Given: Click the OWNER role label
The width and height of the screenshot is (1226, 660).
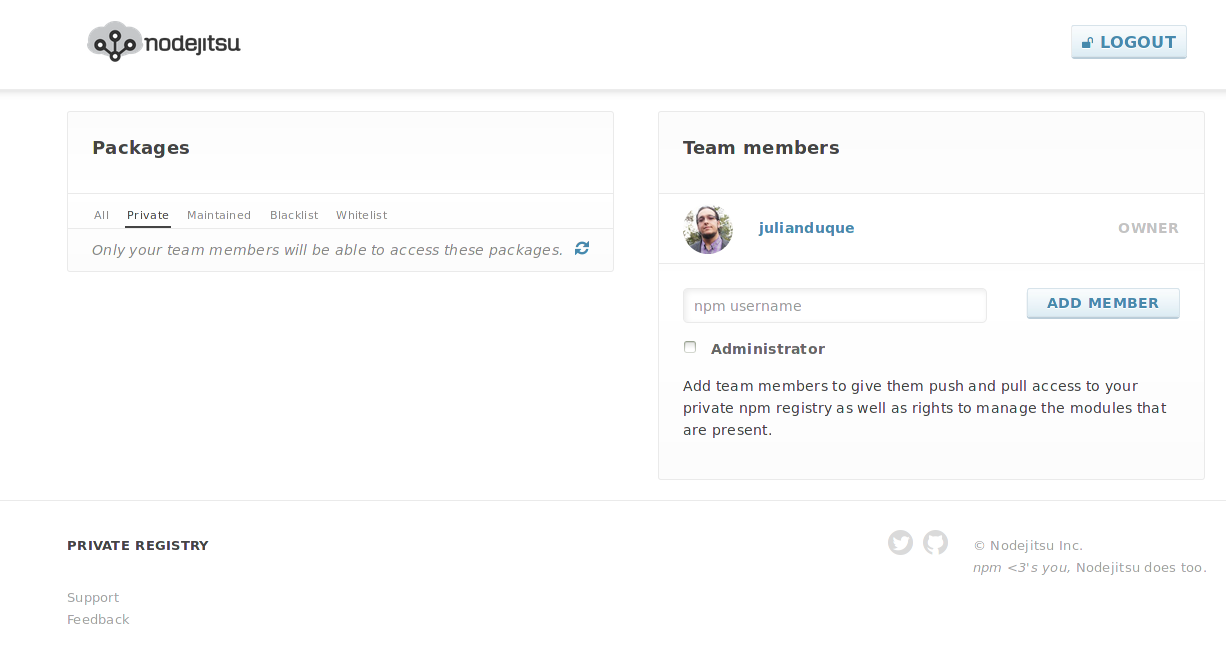Looking at the screenshot, I should coord(1148,228).
